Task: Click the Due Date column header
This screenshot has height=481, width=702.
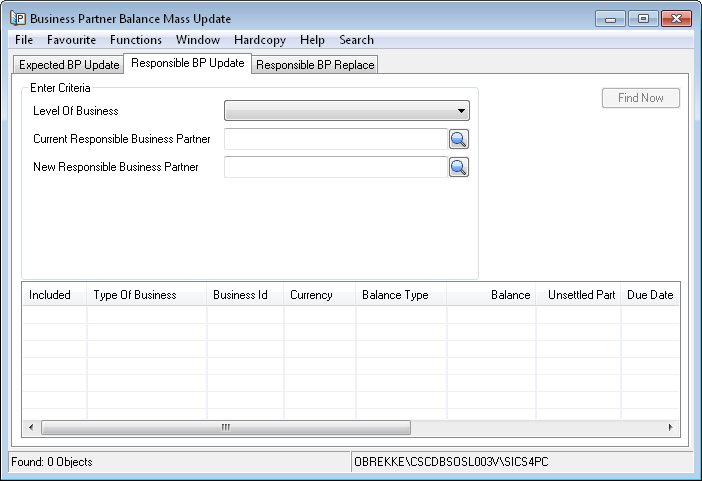Action: pyautogui.click(x=650, y=295)
